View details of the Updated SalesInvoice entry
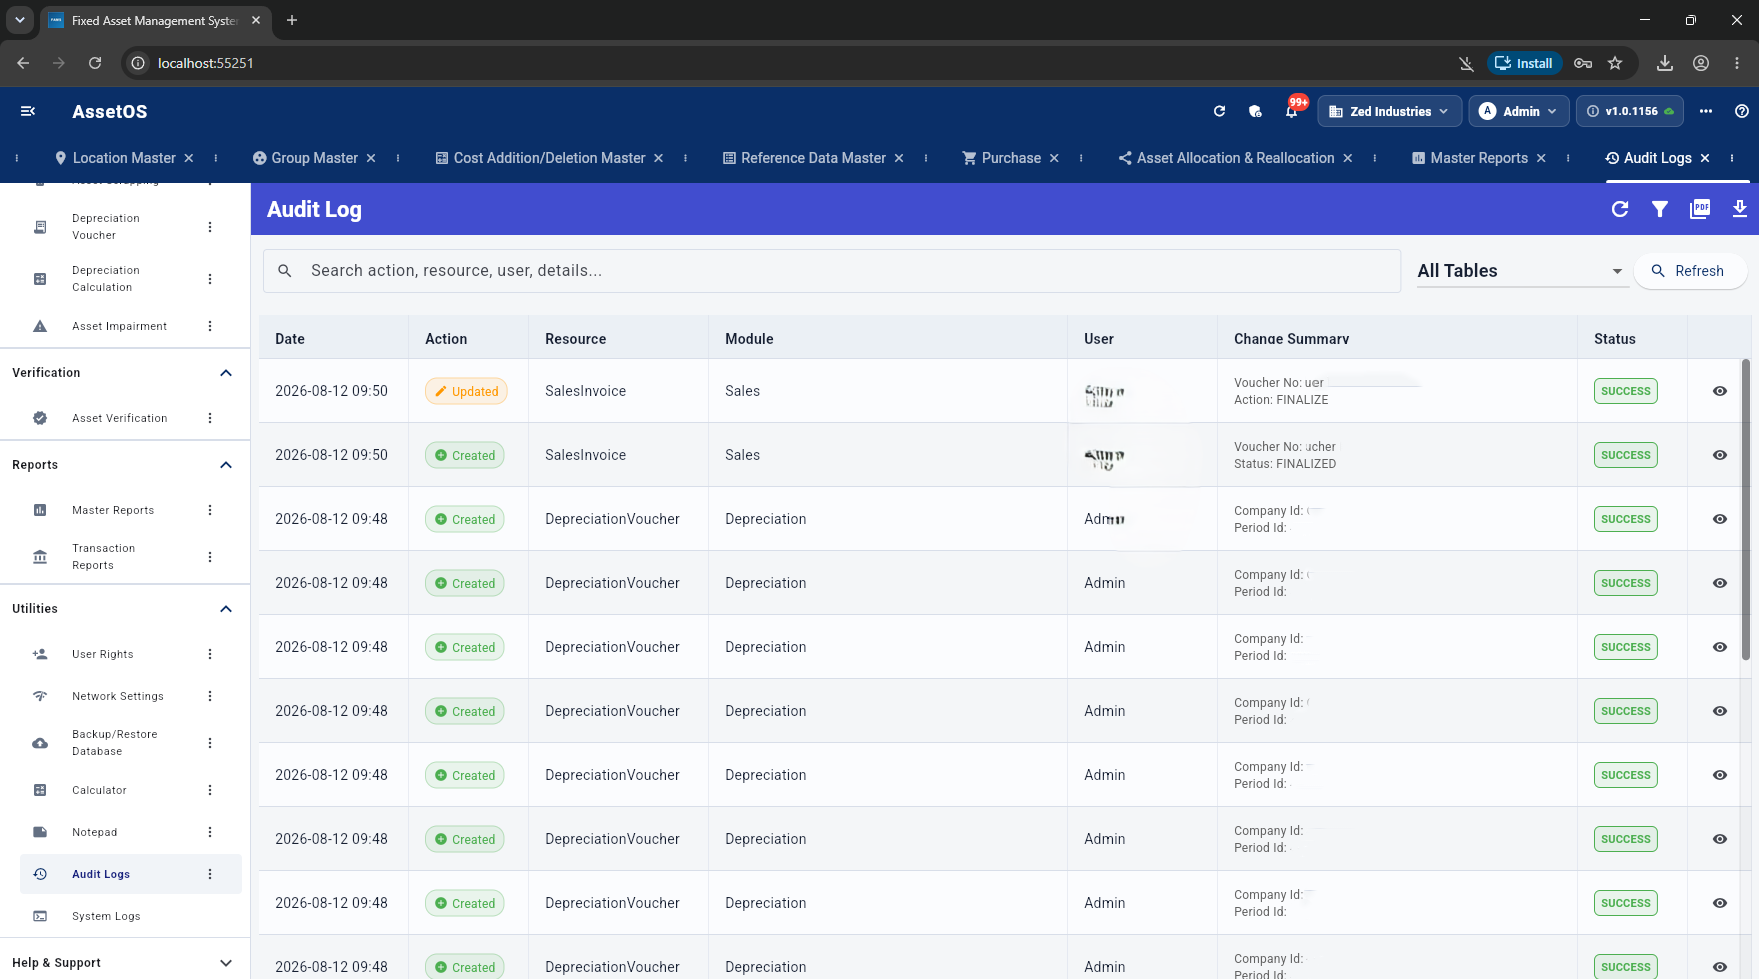The height and width of the screenshot is (979, 1759). pos(1720,391)
